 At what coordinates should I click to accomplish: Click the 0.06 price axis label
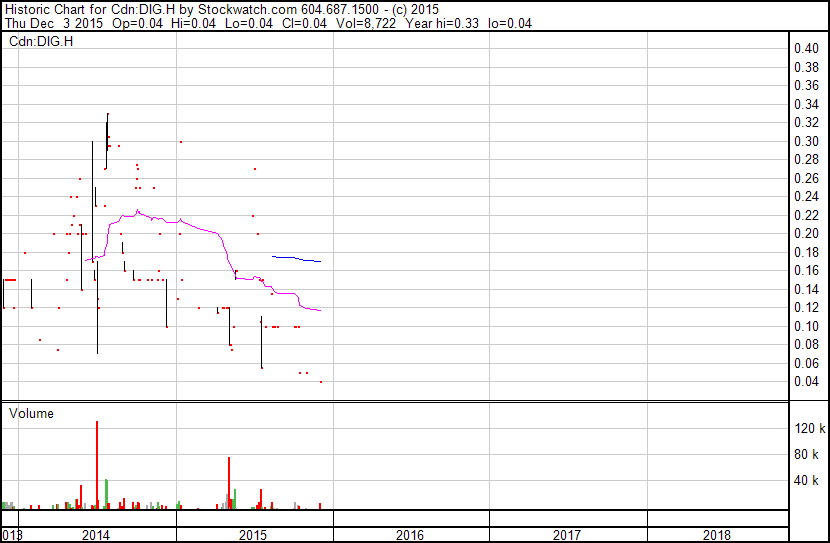[x=806, y=364]
